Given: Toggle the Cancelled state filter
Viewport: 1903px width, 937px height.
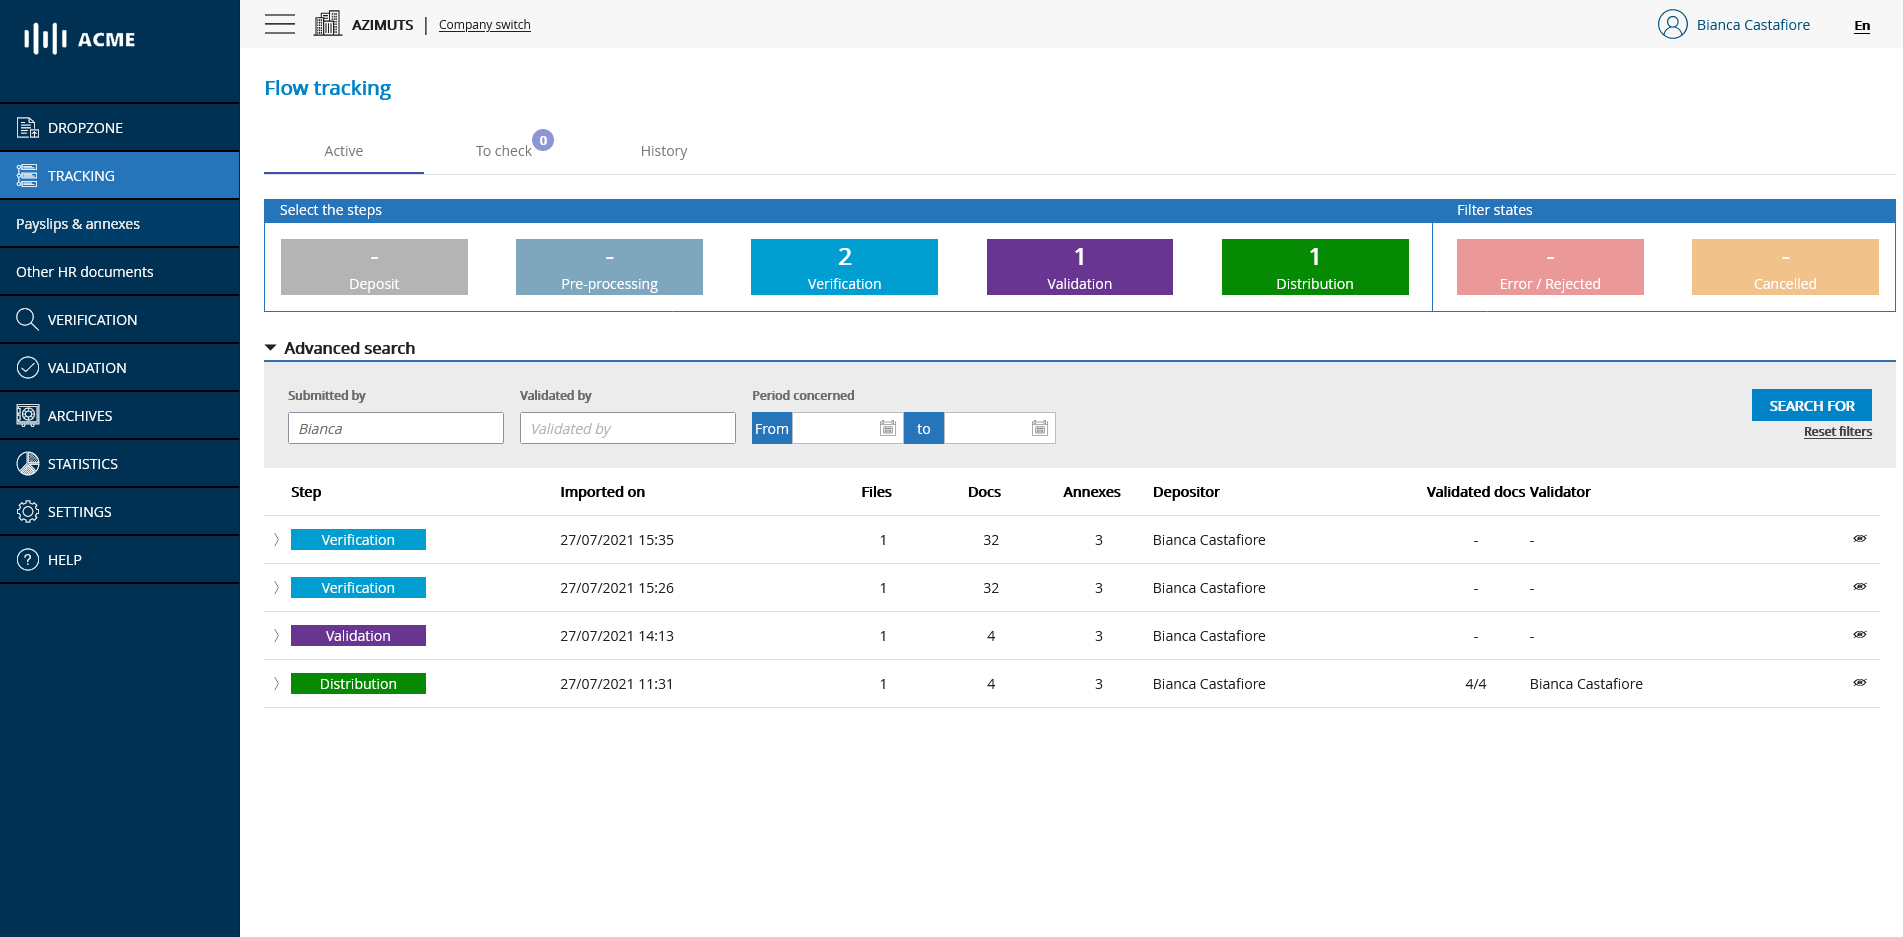Looking at the screenshot, I should 1784,267.
